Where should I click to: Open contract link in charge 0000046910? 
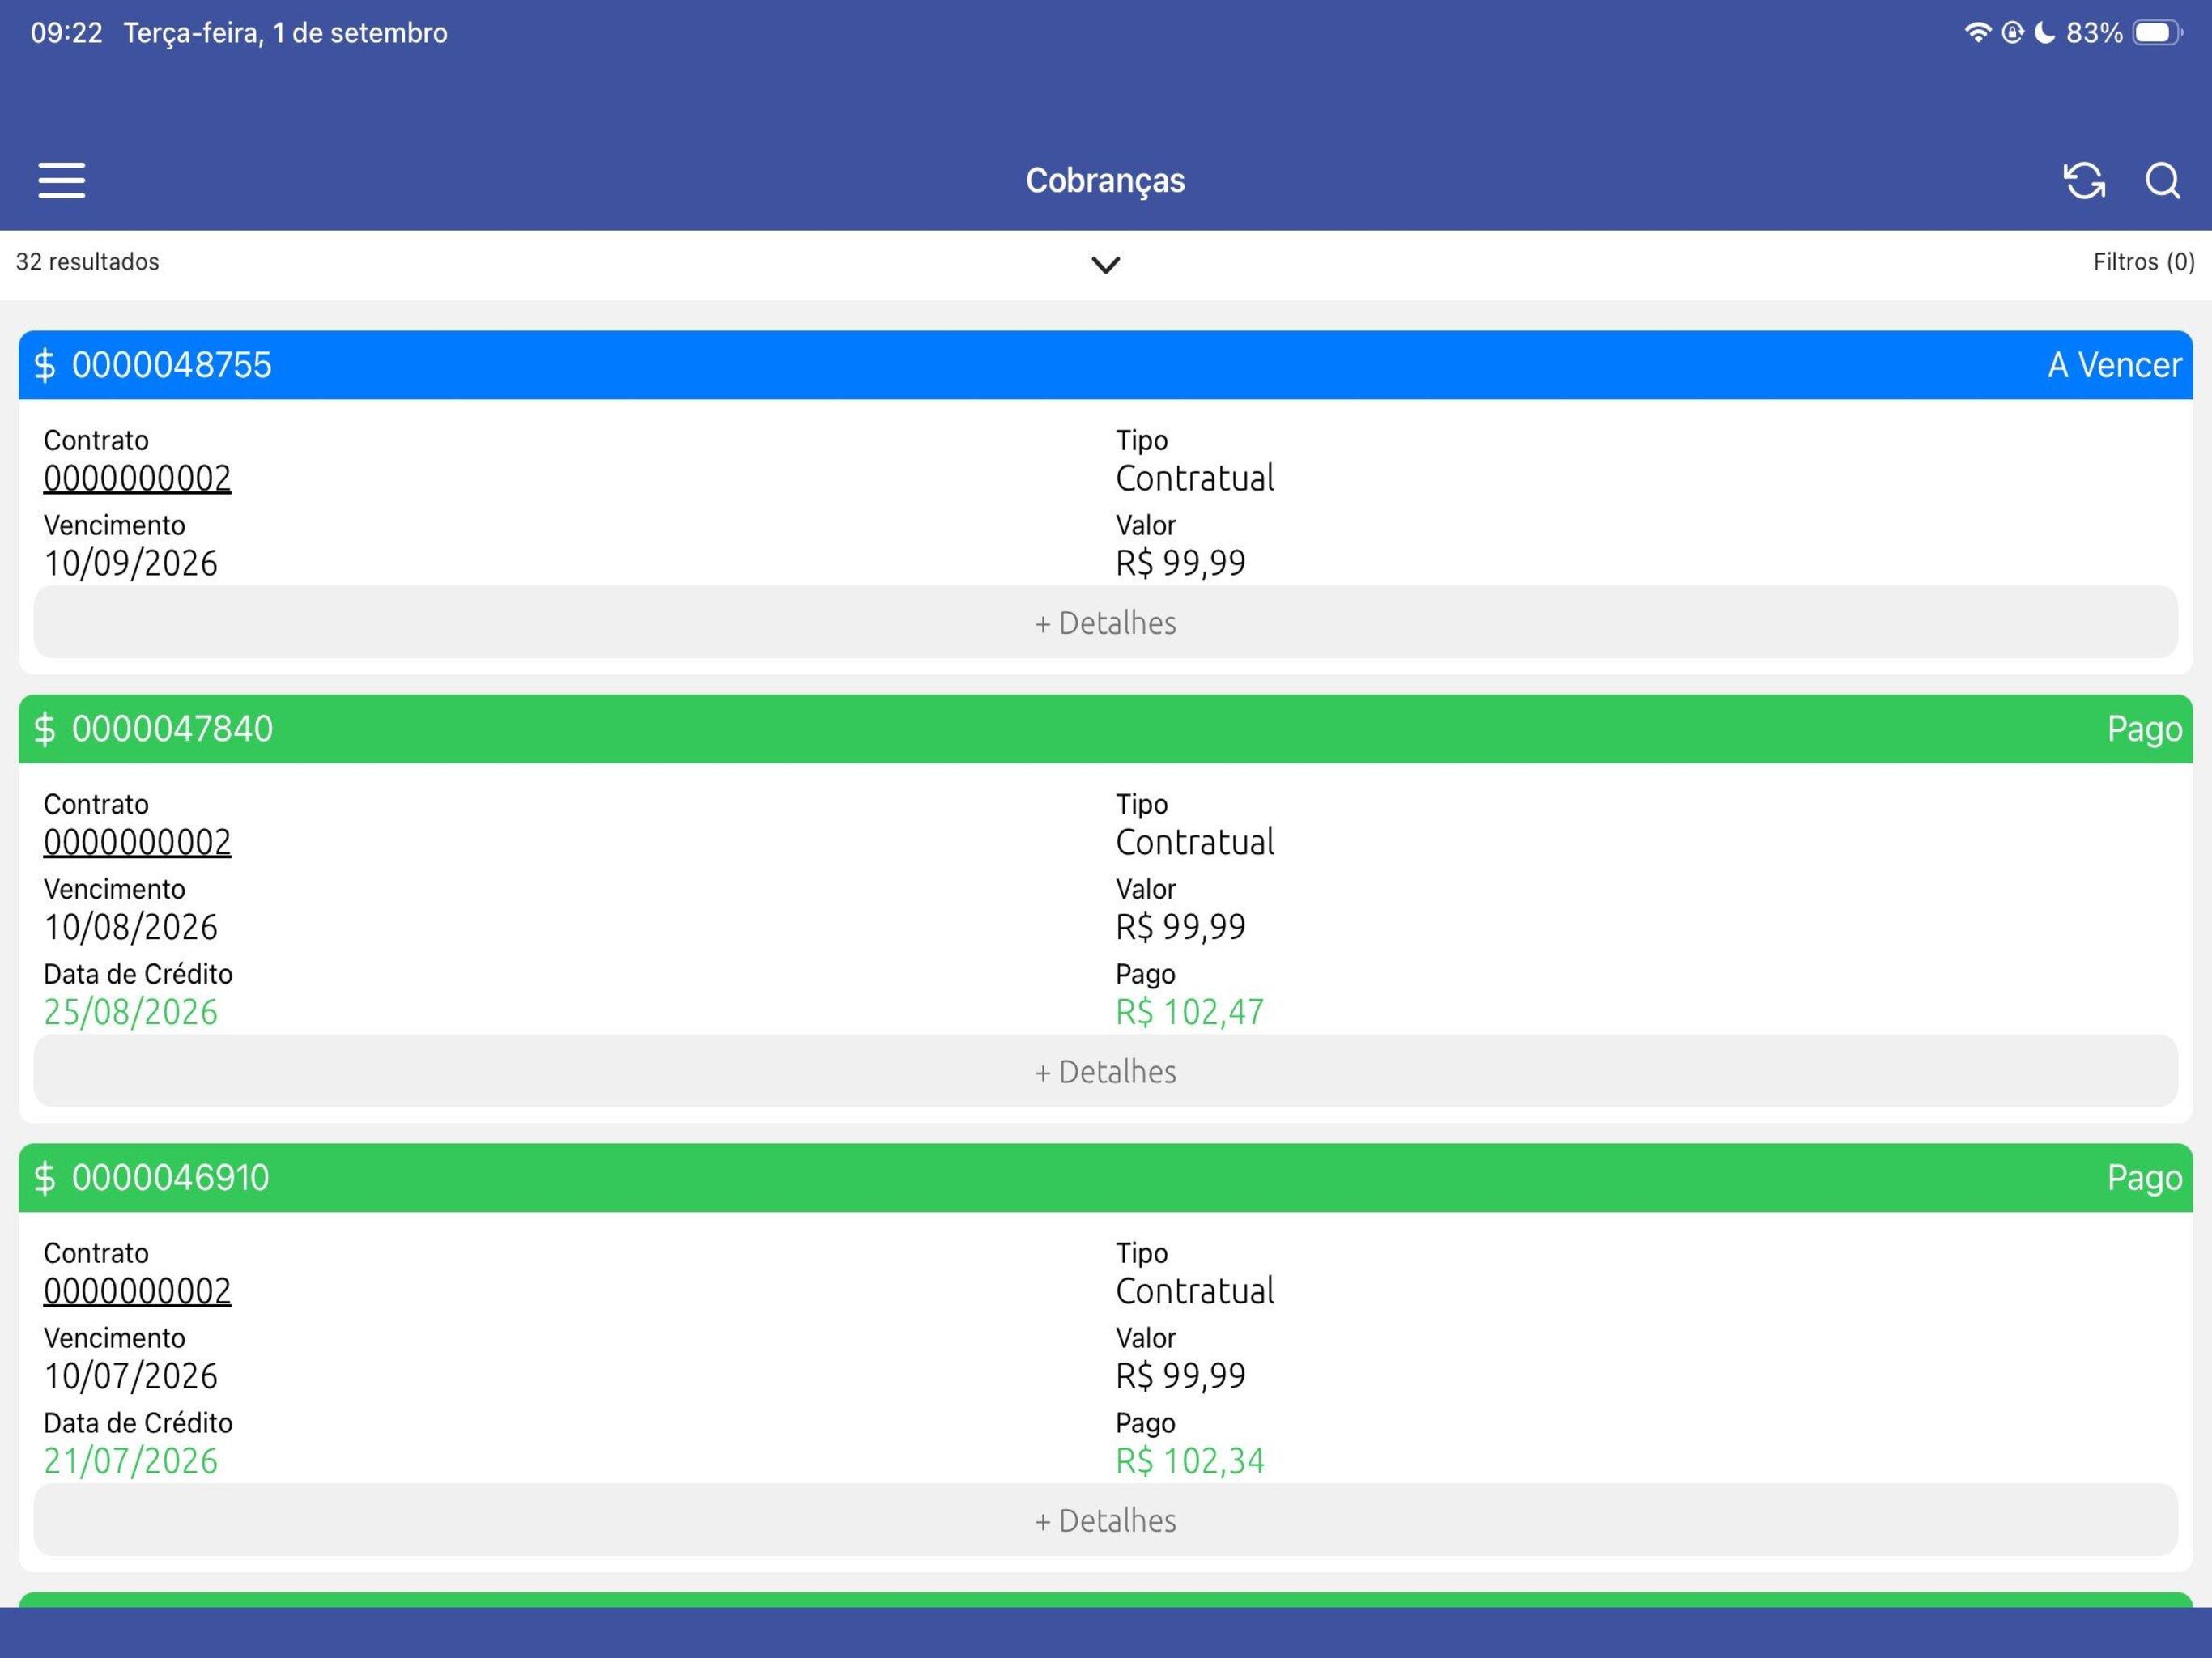(x=137, y=1292)
